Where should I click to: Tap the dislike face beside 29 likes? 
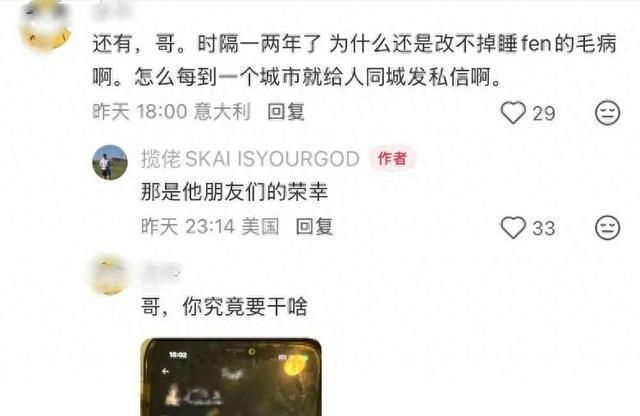(607, 113)
